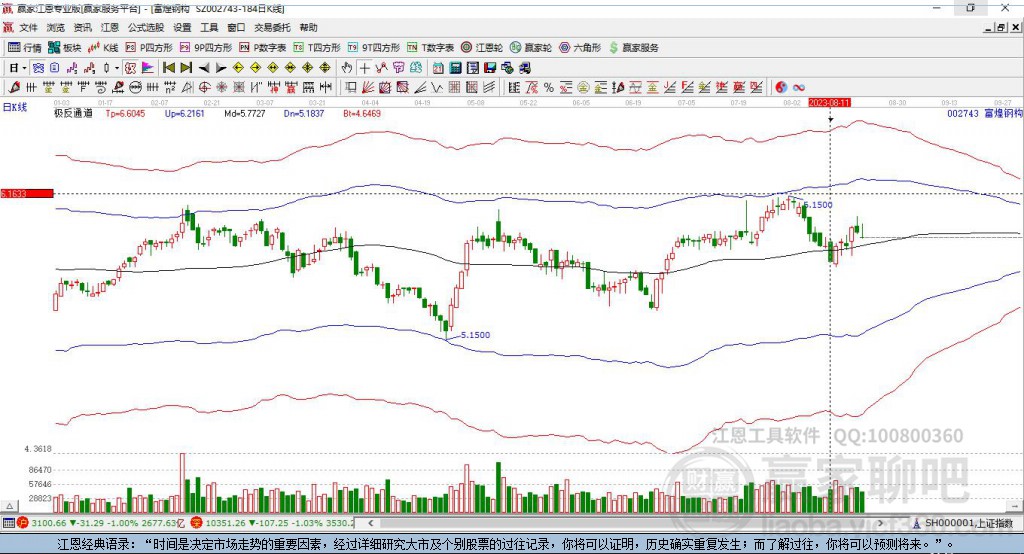The width and height of the screenshot is (1024, 554).
Task: Select the hand pan tool
Action: click(x=347, y=68)
